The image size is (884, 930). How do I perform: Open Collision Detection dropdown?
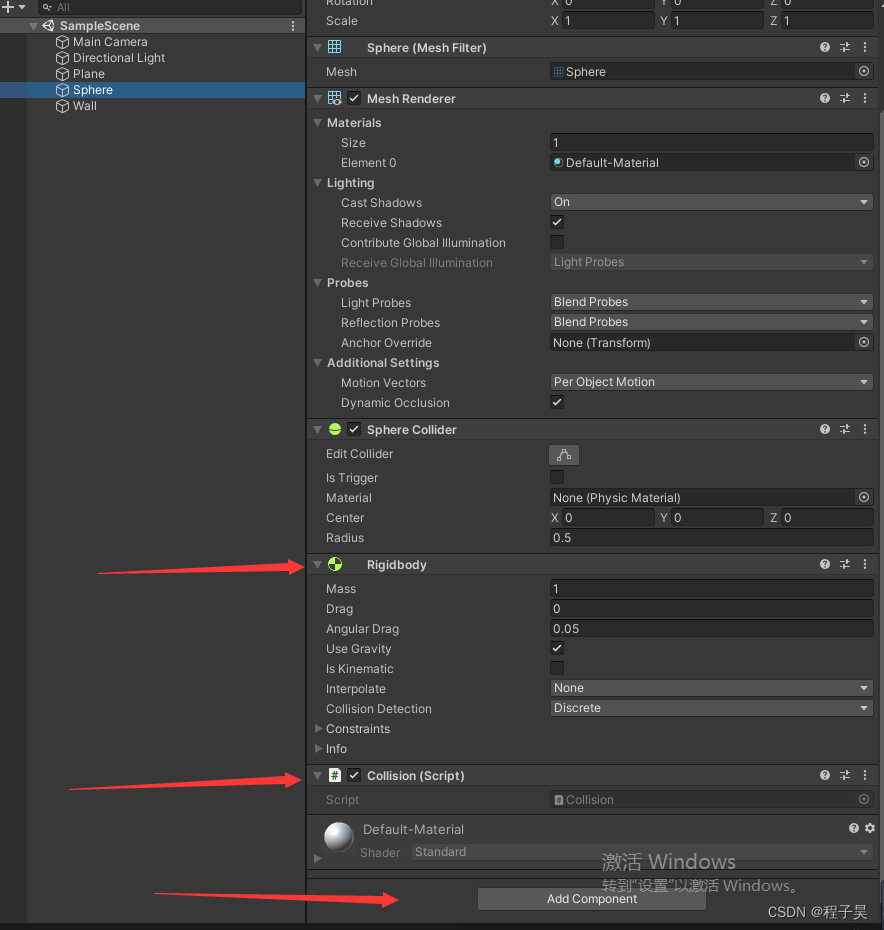[711, 708]
